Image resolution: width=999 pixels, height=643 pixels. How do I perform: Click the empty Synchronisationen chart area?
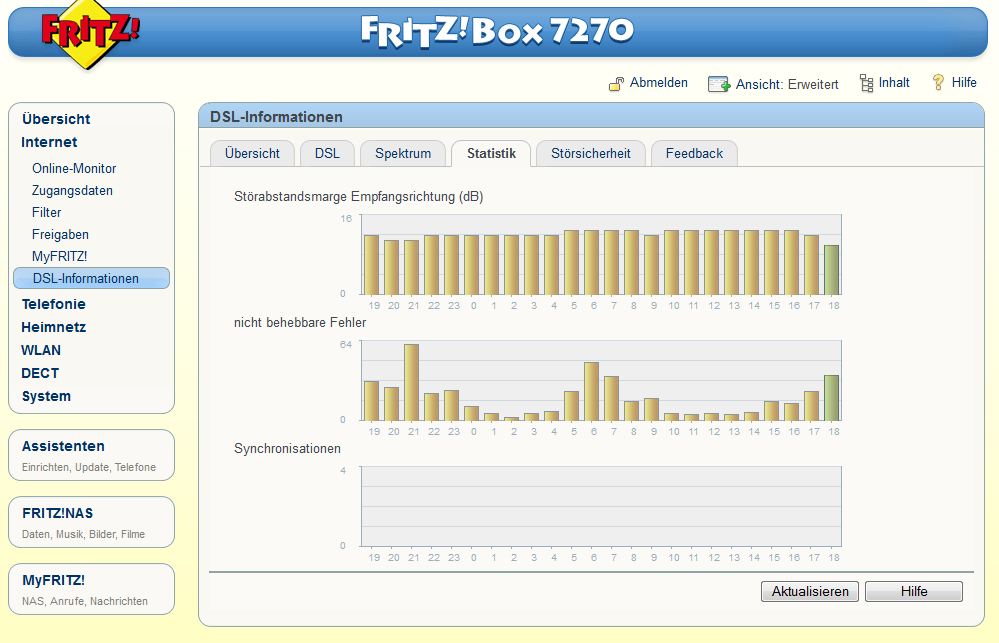601,506
